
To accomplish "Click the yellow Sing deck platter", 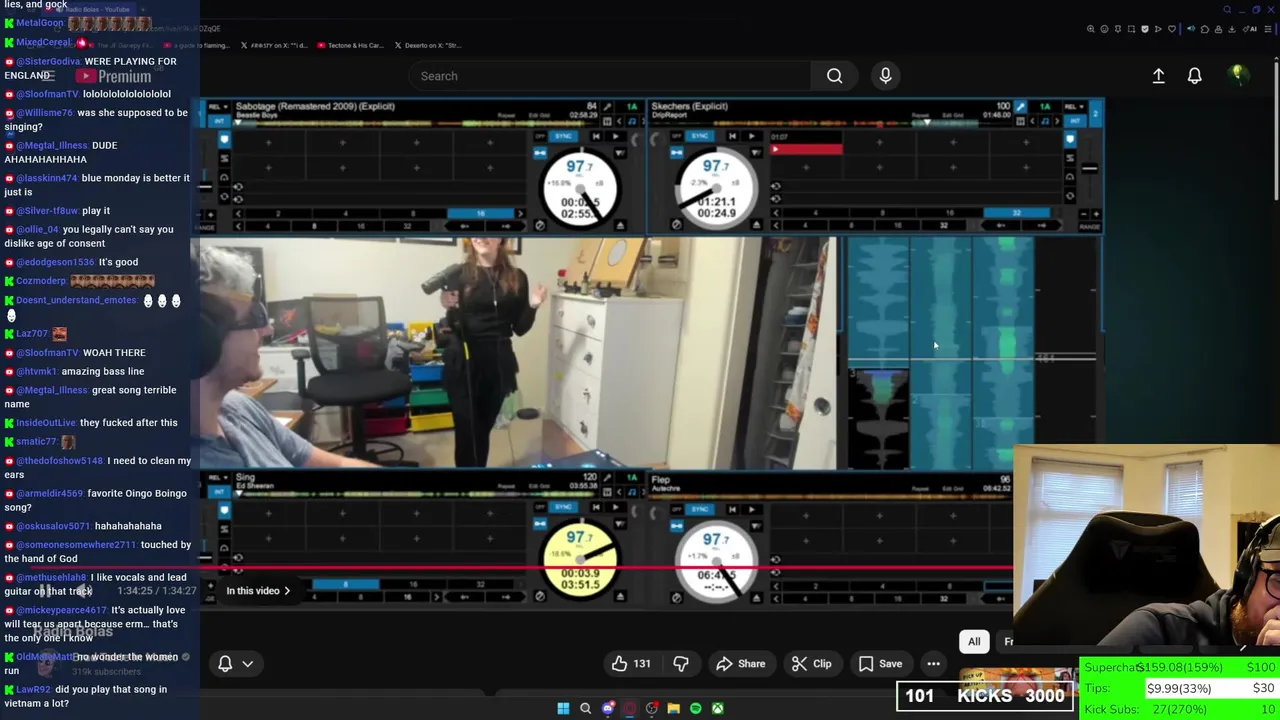I will click(580, 560).
